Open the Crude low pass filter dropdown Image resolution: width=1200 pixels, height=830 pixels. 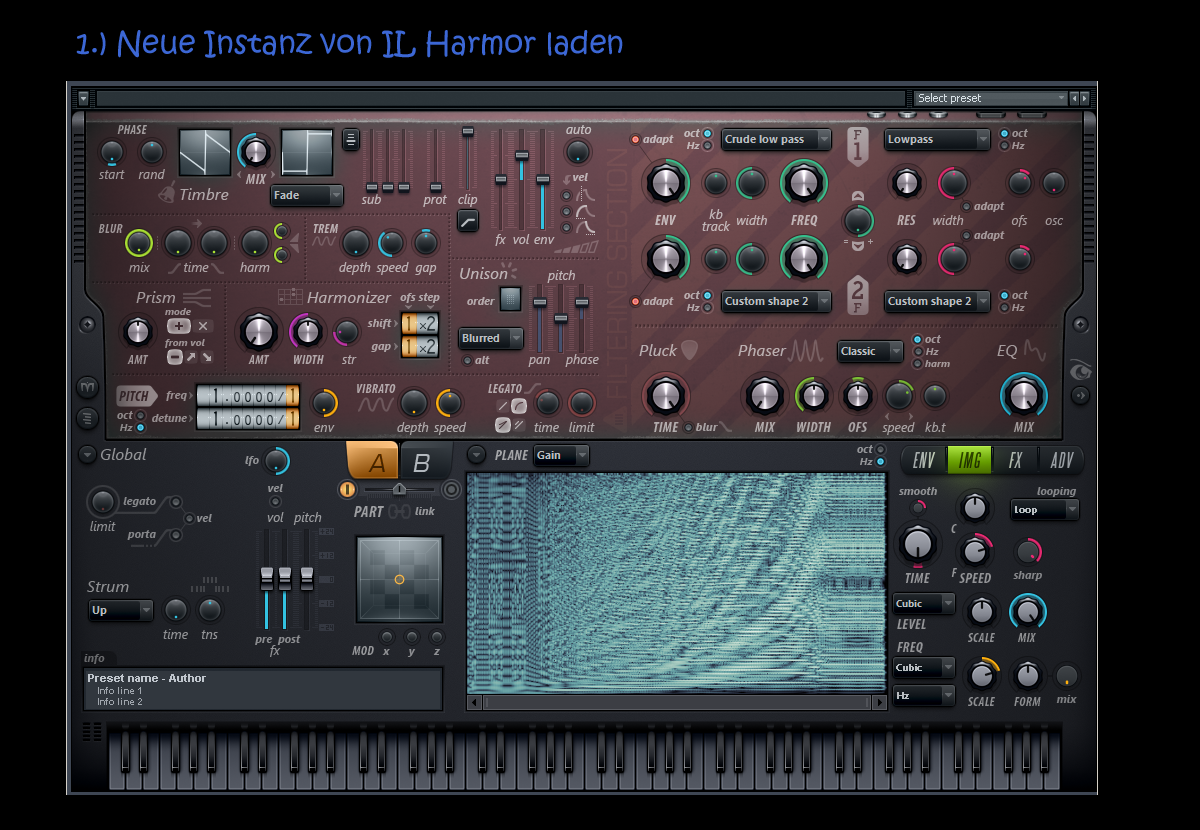click(776, 139)
